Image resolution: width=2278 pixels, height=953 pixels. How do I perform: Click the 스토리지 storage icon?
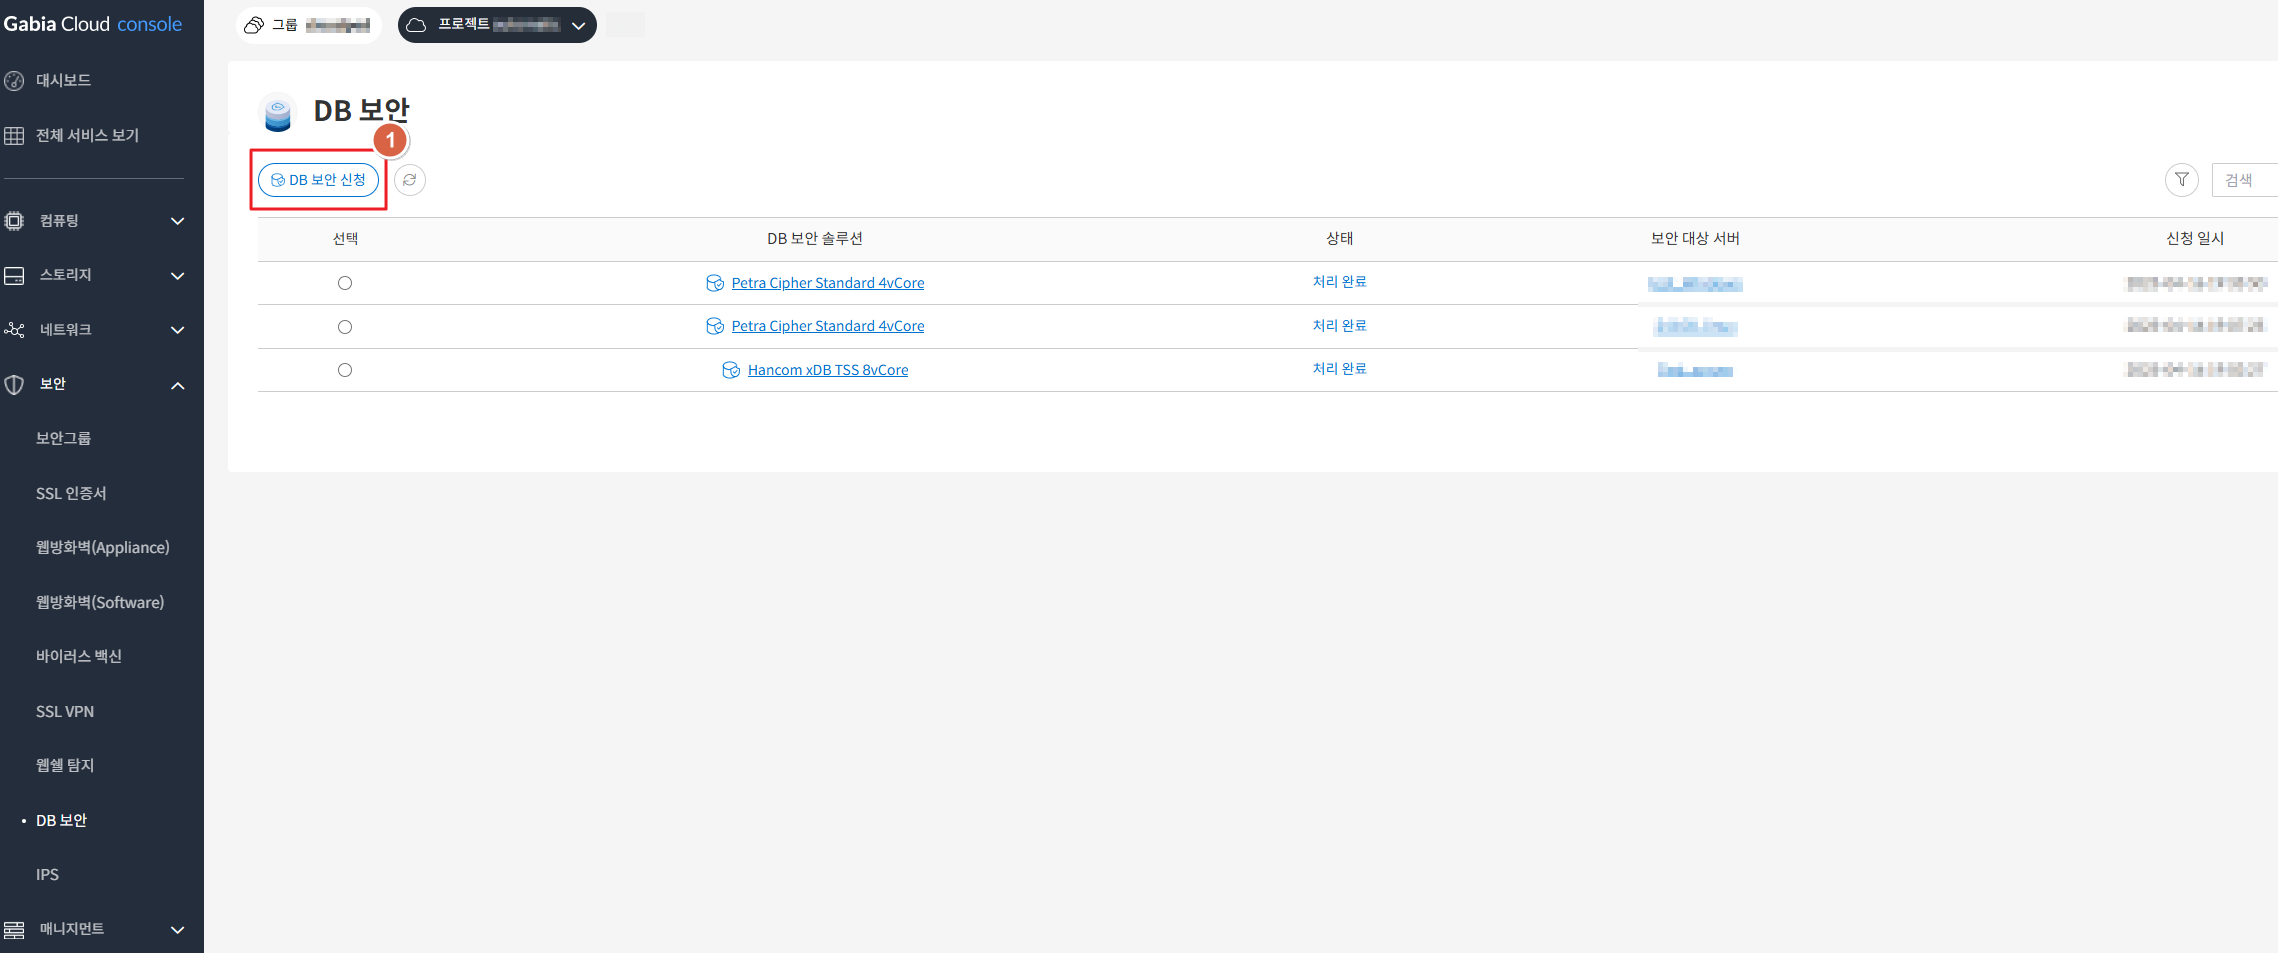coord(14,275)
